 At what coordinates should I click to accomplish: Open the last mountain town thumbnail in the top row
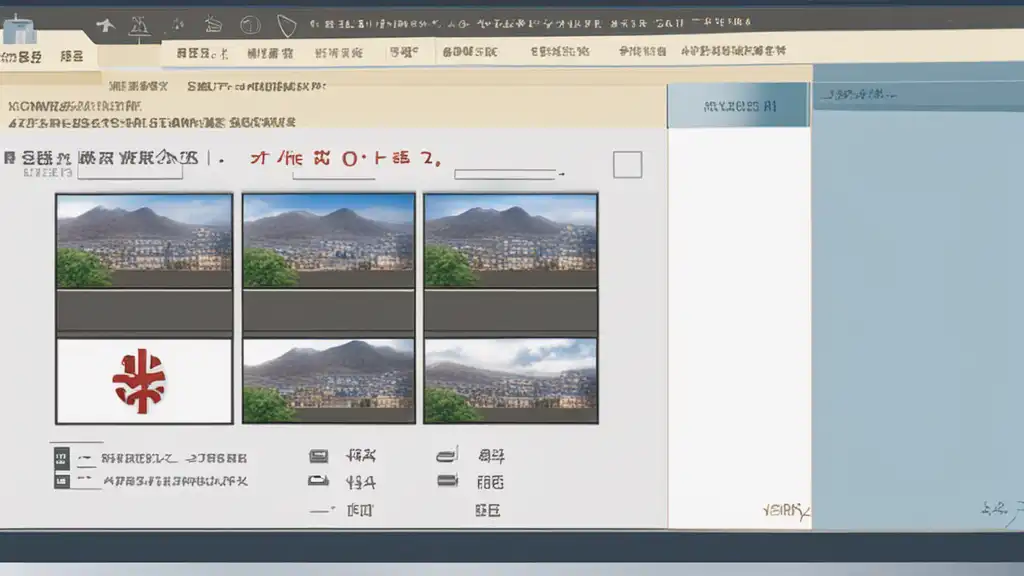[x=511, y=240]
